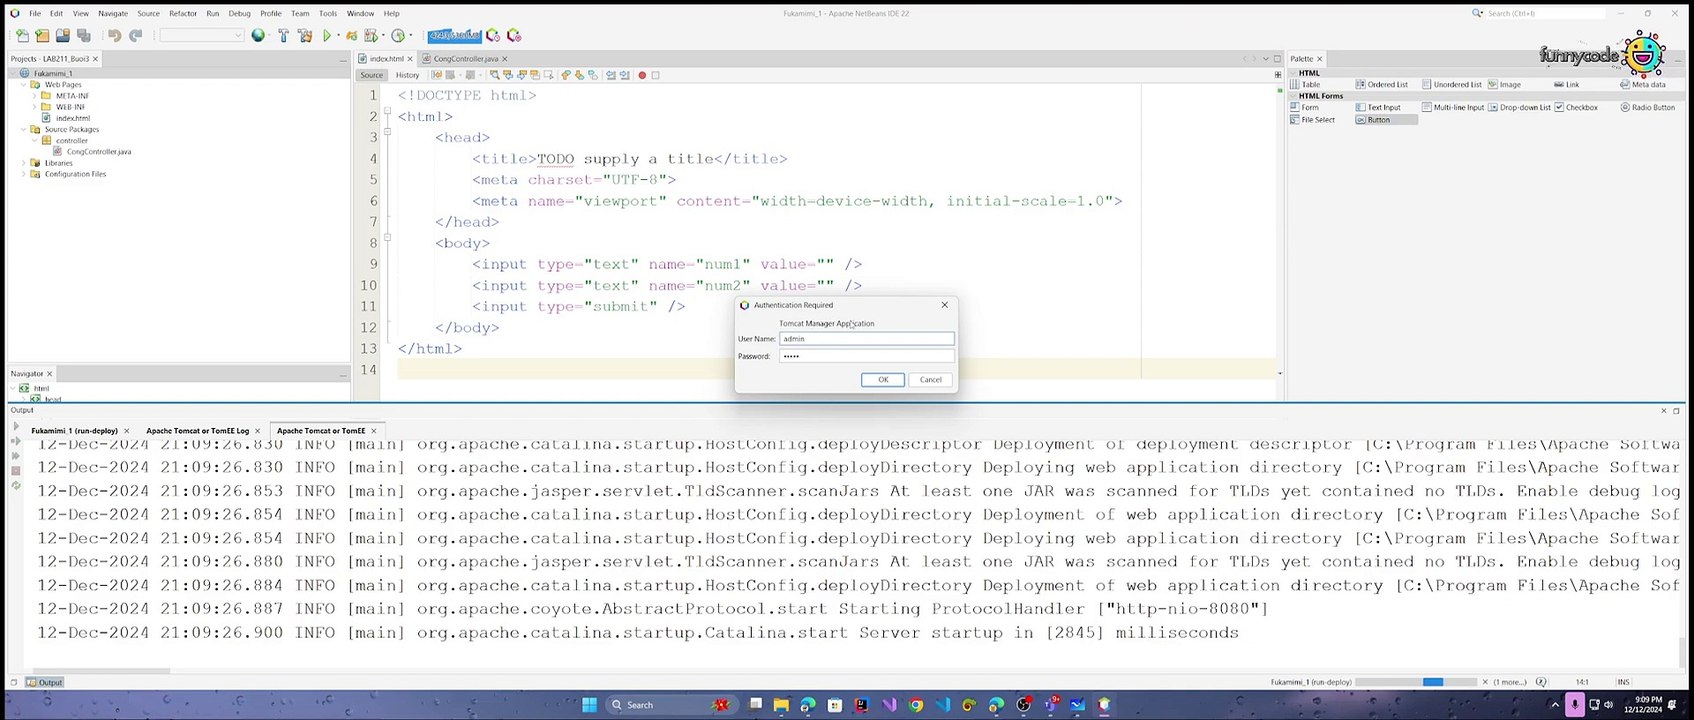The image size is (1694, 720).
Task: Open the Debug menu
Action: [x=239, y=13]
